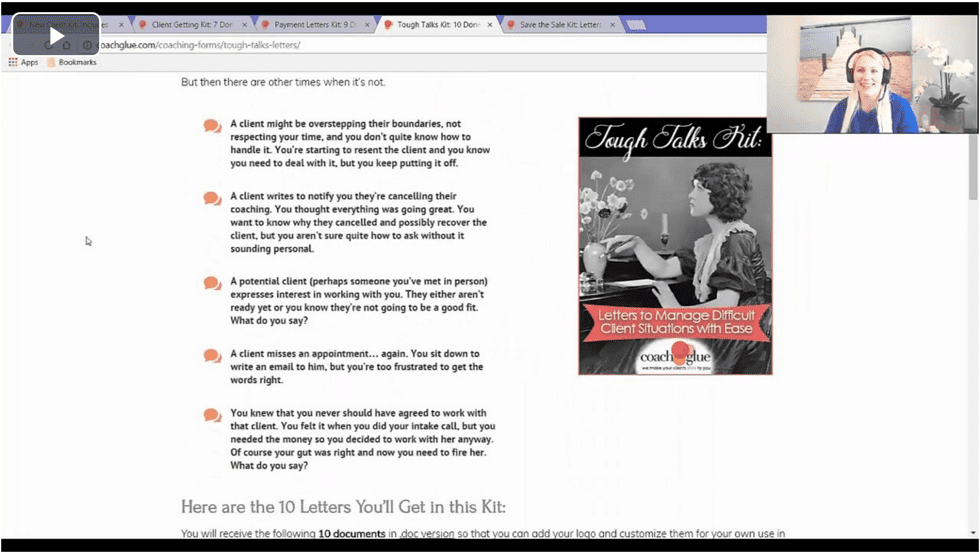Close the Client Getting Kit tab
Screen dimensions: 980x552
[246, 25]
